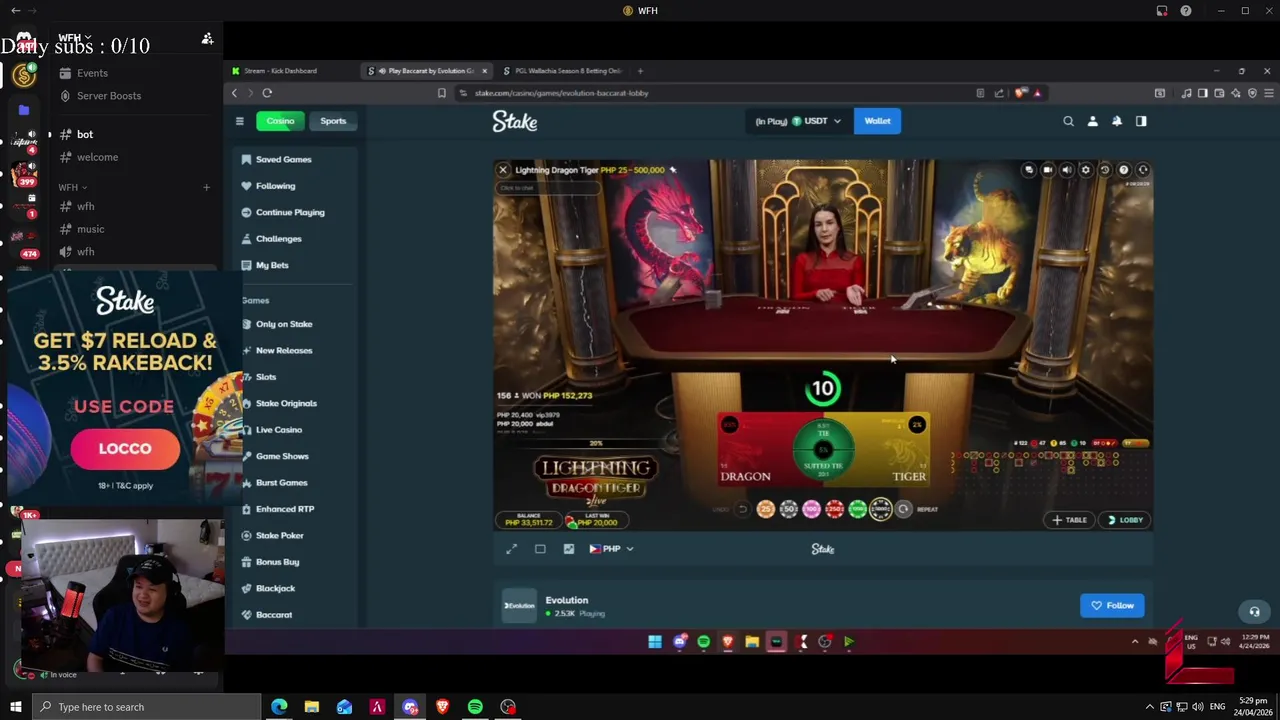
Task: Open live stats chart icon
Action: click(x=569, y=549)
